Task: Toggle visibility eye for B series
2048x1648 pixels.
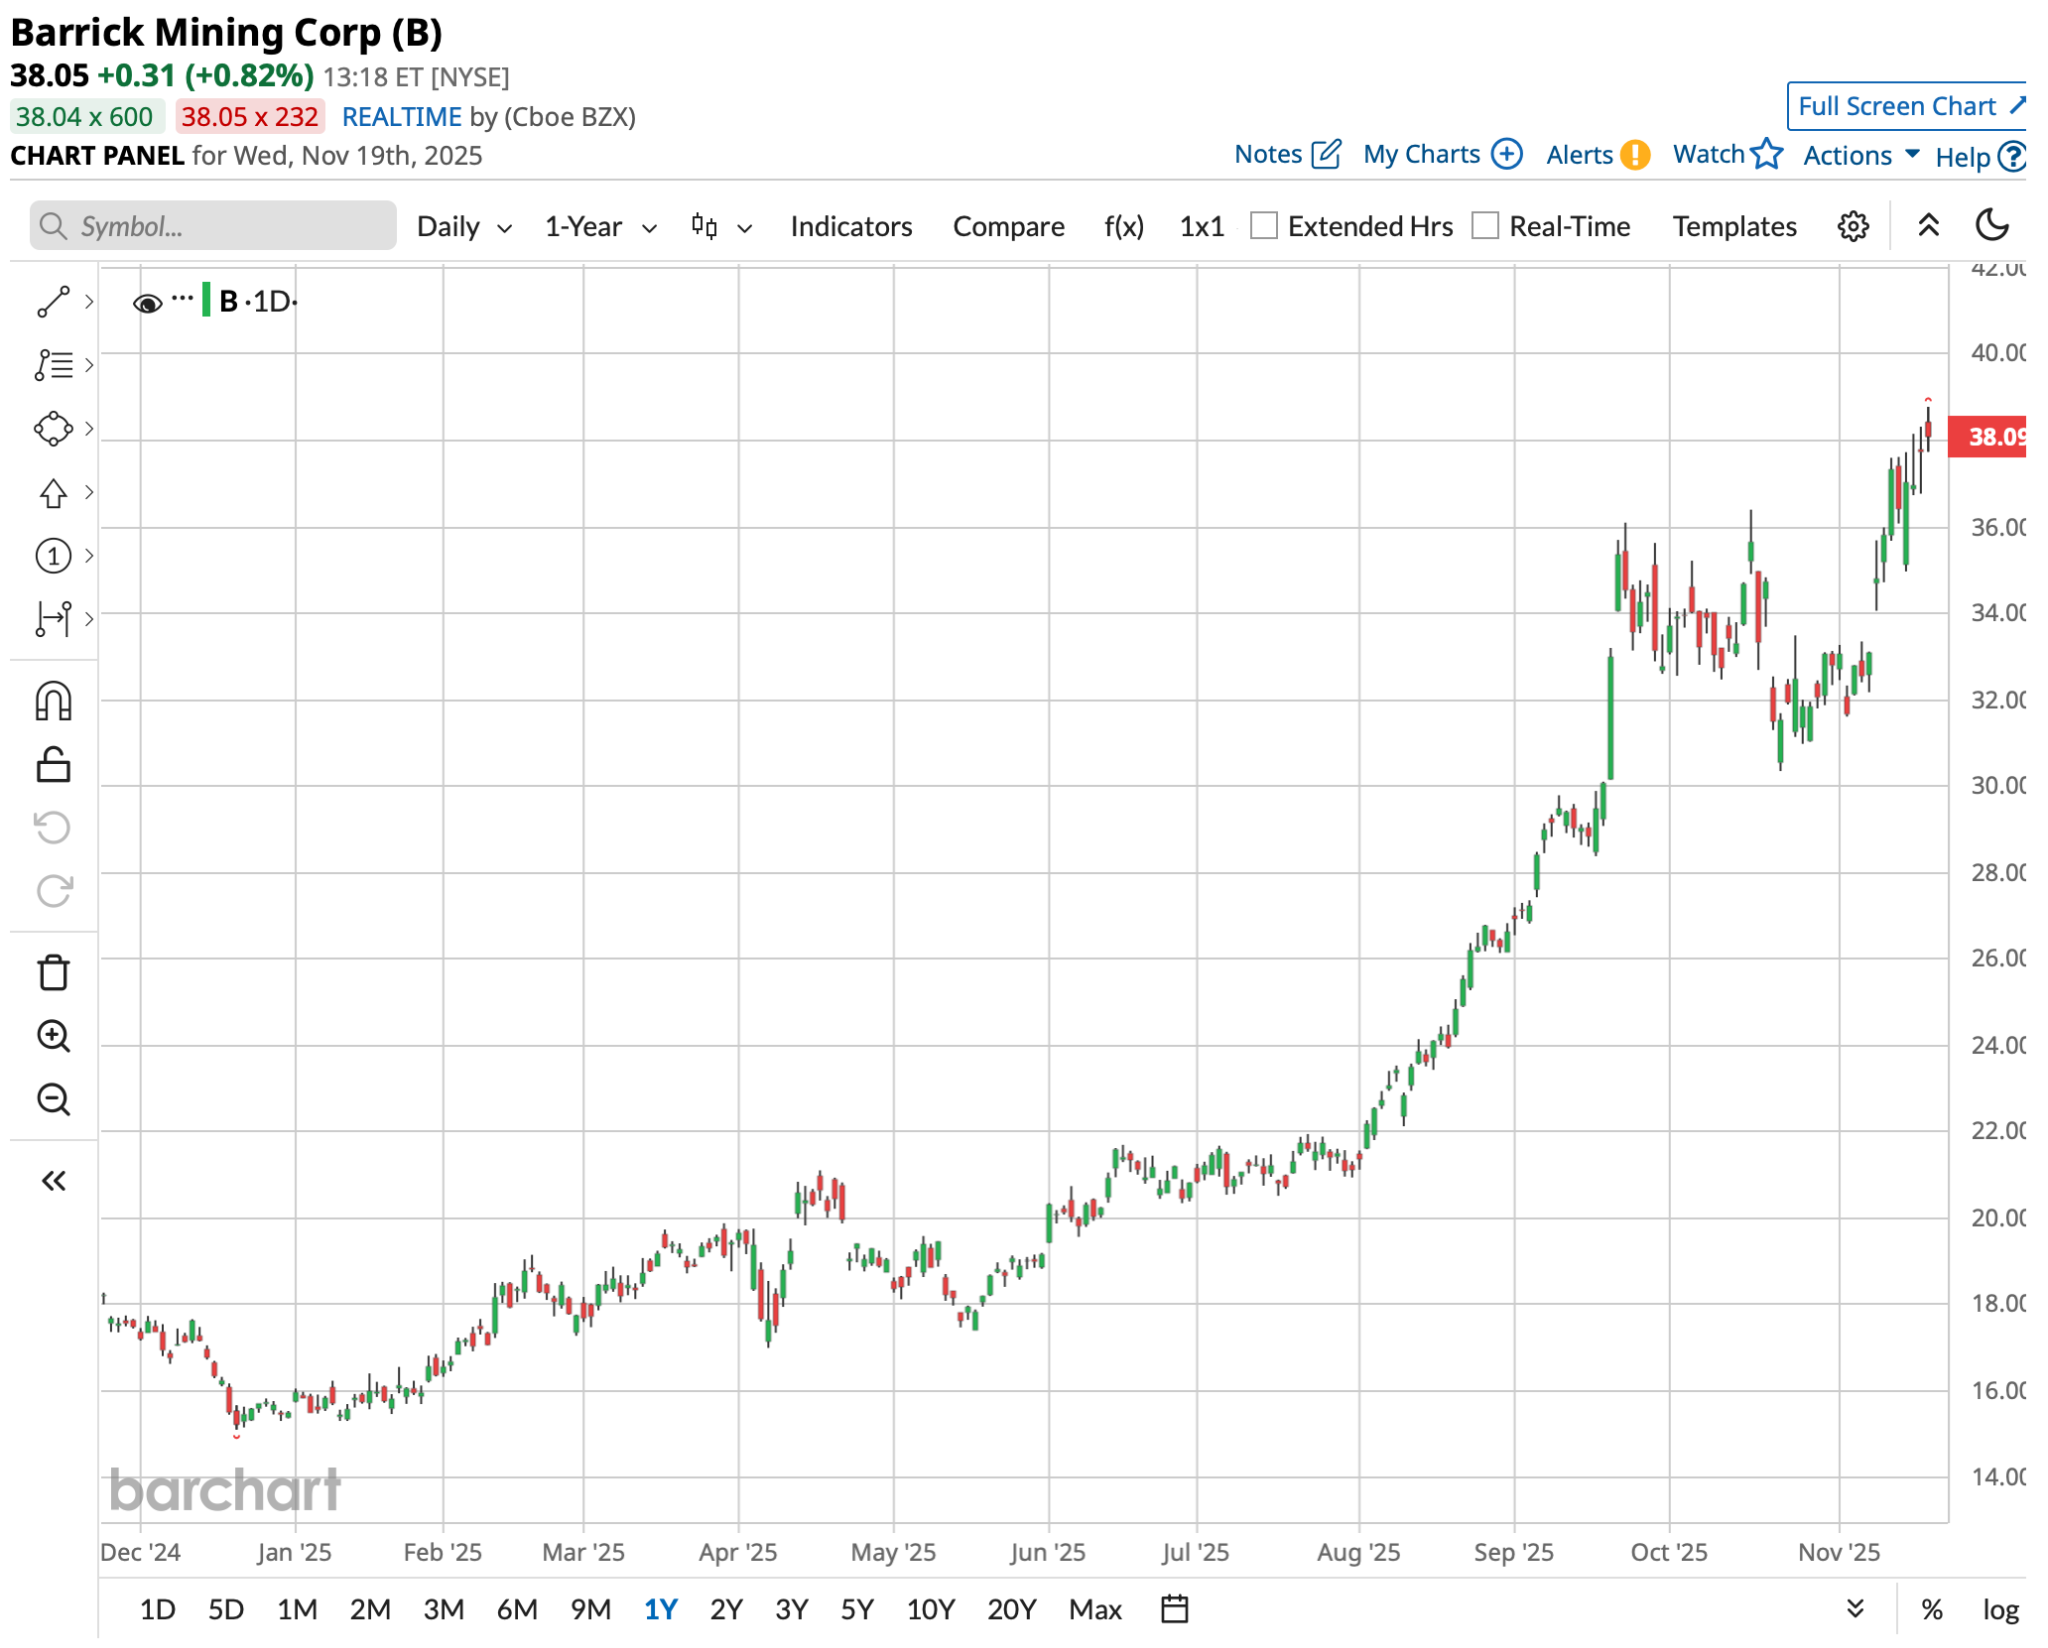Action: pos(147,303)
